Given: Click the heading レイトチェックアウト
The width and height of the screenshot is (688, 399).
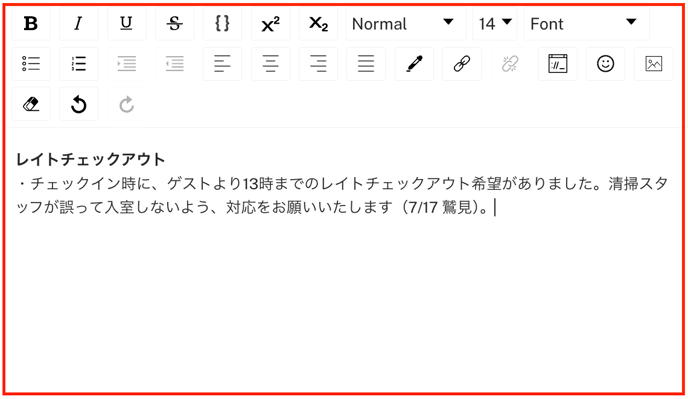Looking at the screenshot, I should [90, 159].
